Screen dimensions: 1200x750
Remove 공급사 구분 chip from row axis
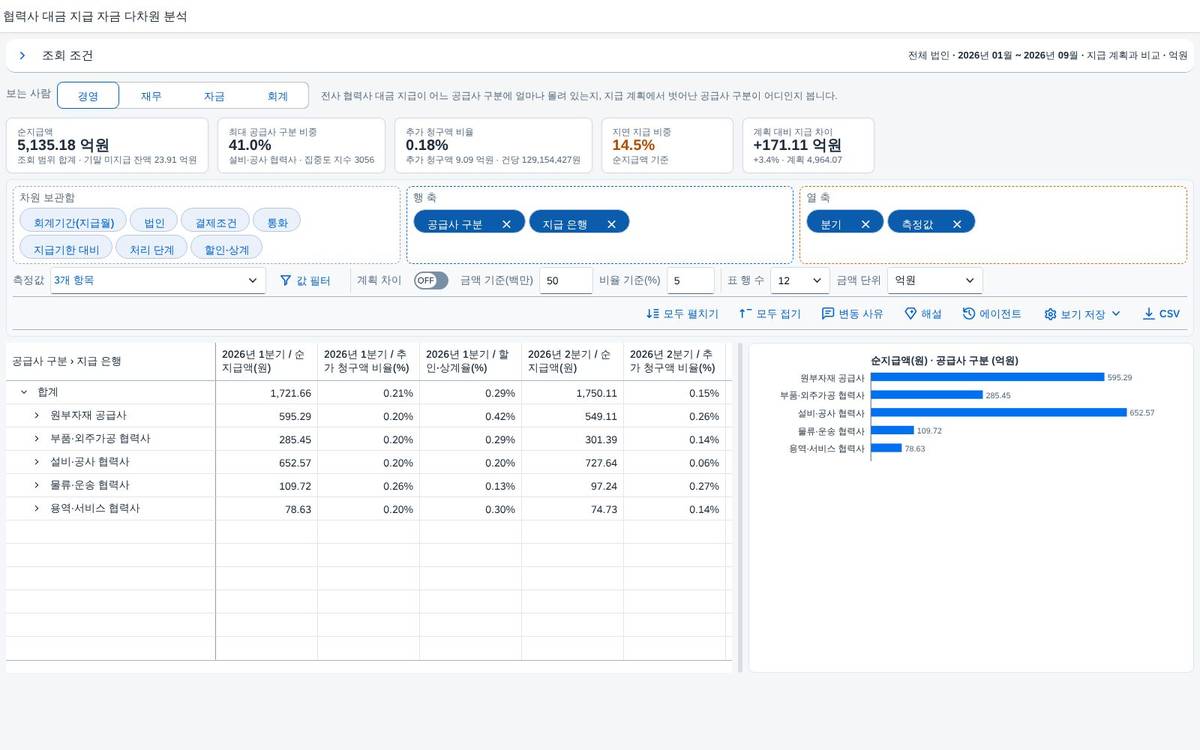pos(506,225)
